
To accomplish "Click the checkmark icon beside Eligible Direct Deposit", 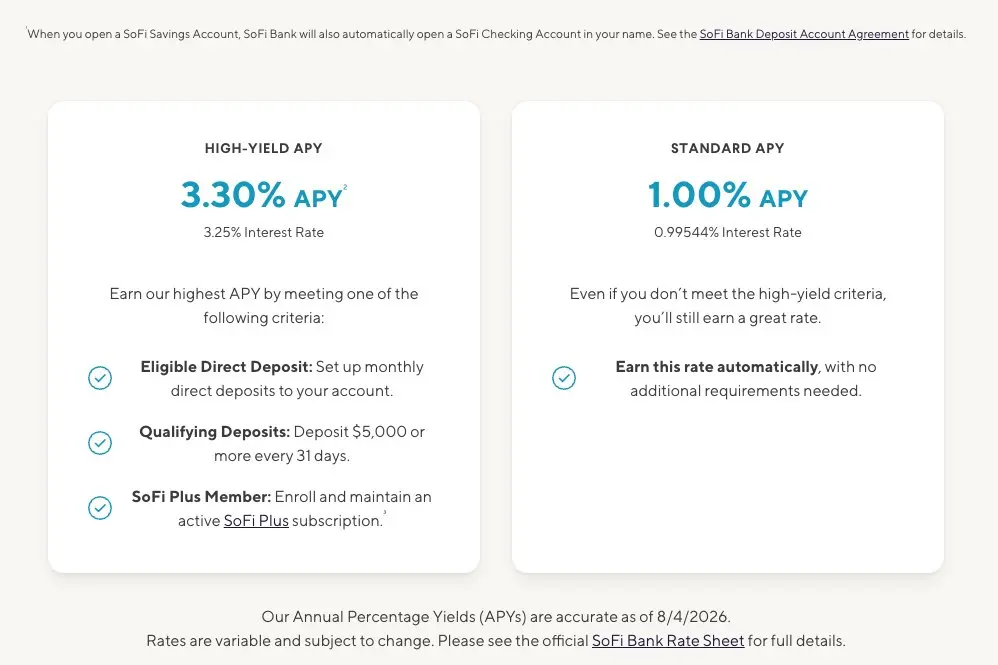I will (100, 378).
